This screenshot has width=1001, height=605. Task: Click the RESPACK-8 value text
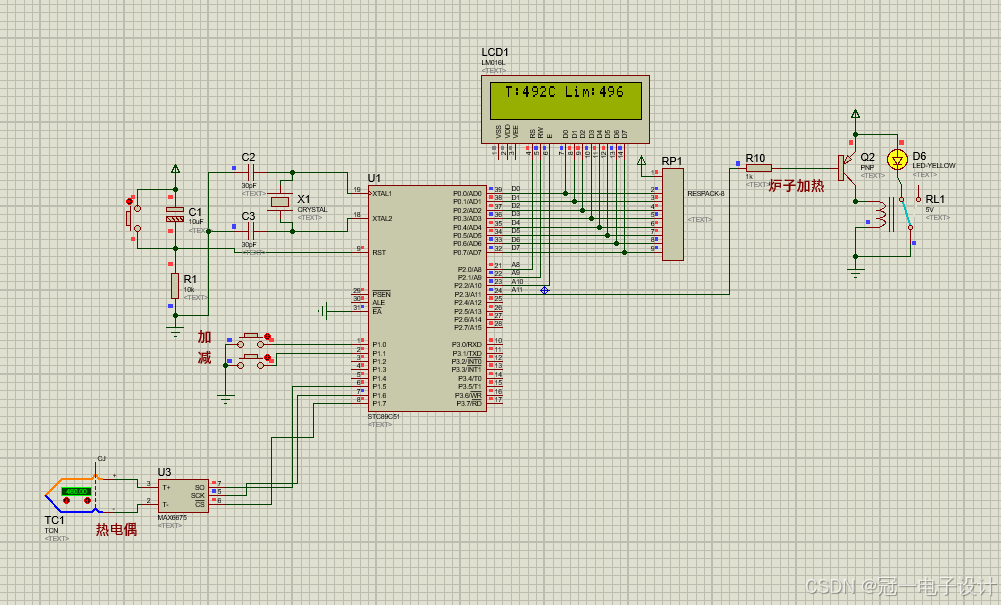point(705,193)
